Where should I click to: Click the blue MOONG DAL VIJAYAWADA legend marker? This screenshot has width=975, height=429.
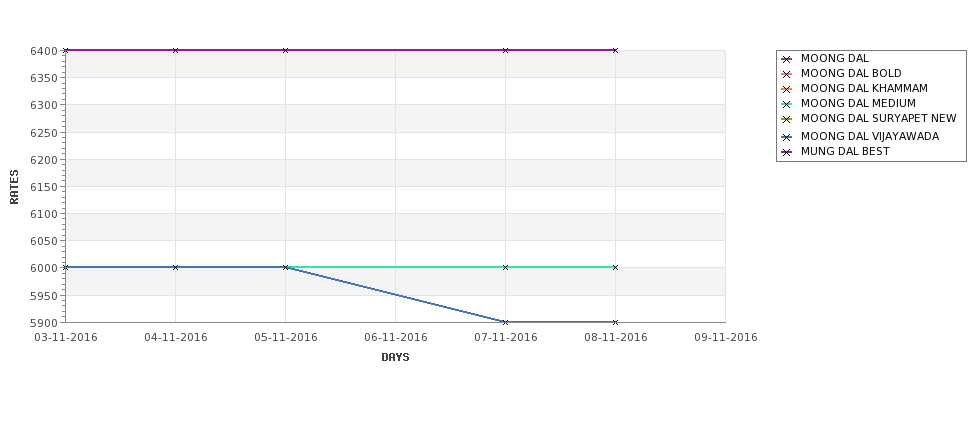(787, 137)
